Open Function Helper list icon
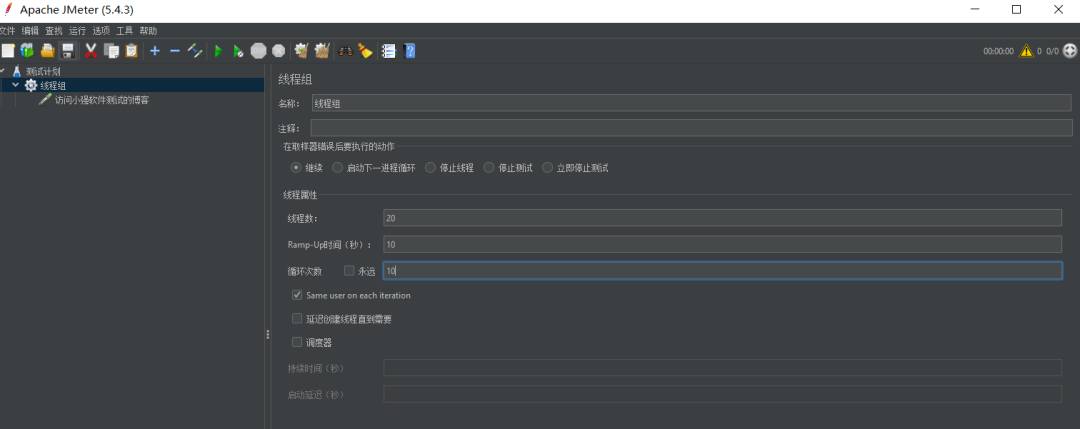Image resolution: width=1080 pixels, height=429 pixels. coord(389,50)
